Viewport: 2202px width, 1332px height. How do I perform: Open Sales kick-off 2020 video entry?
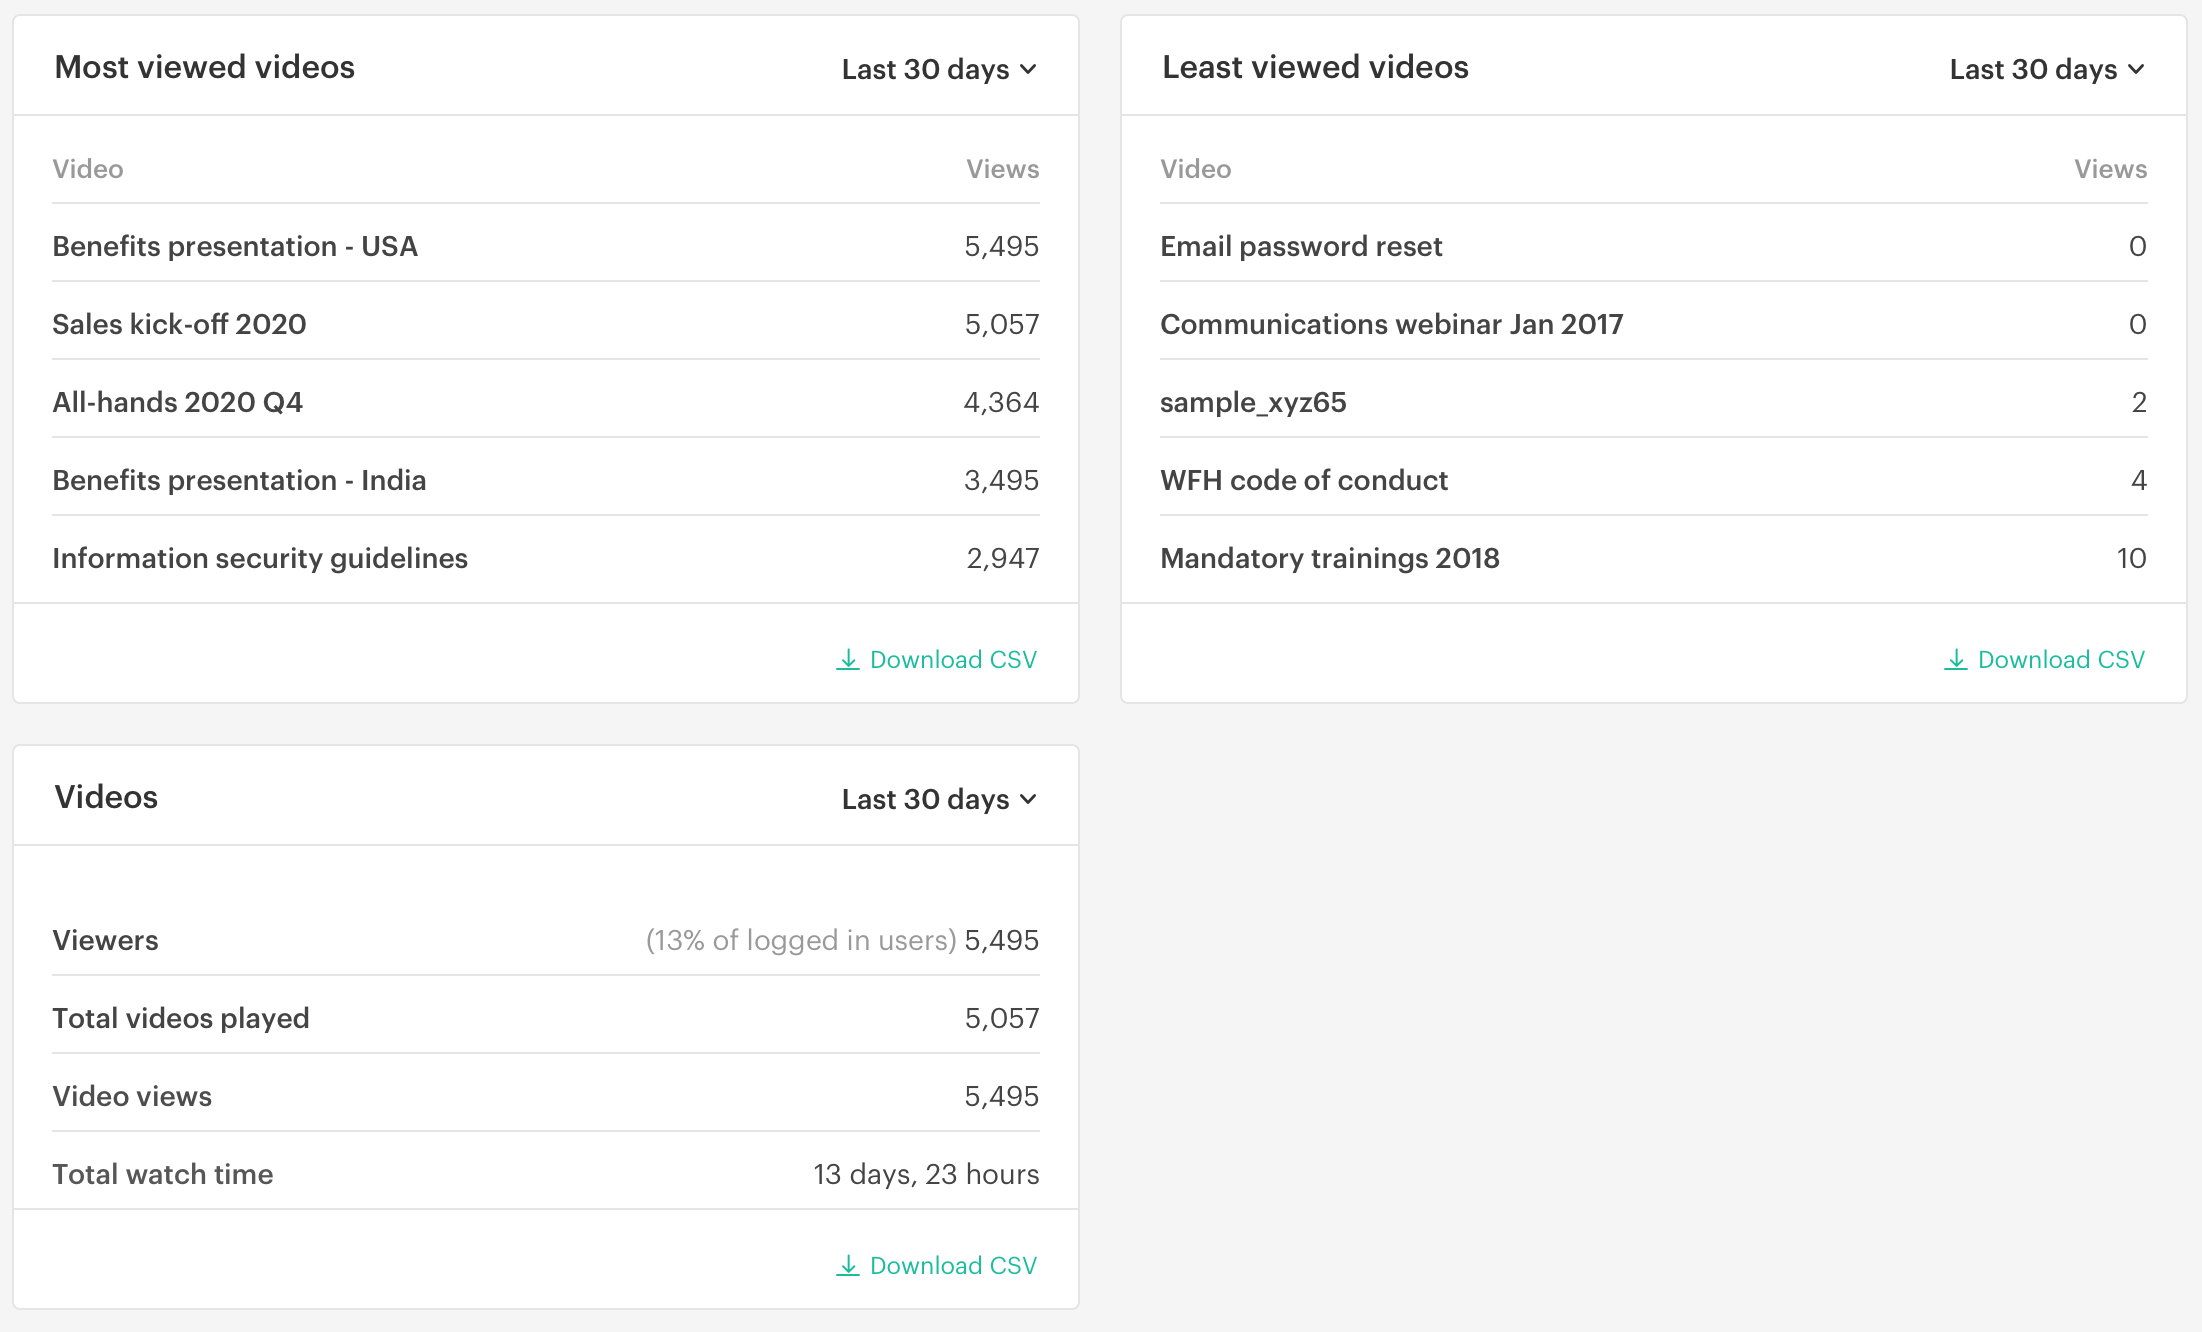pyautogui.click(x=179, y=324)
